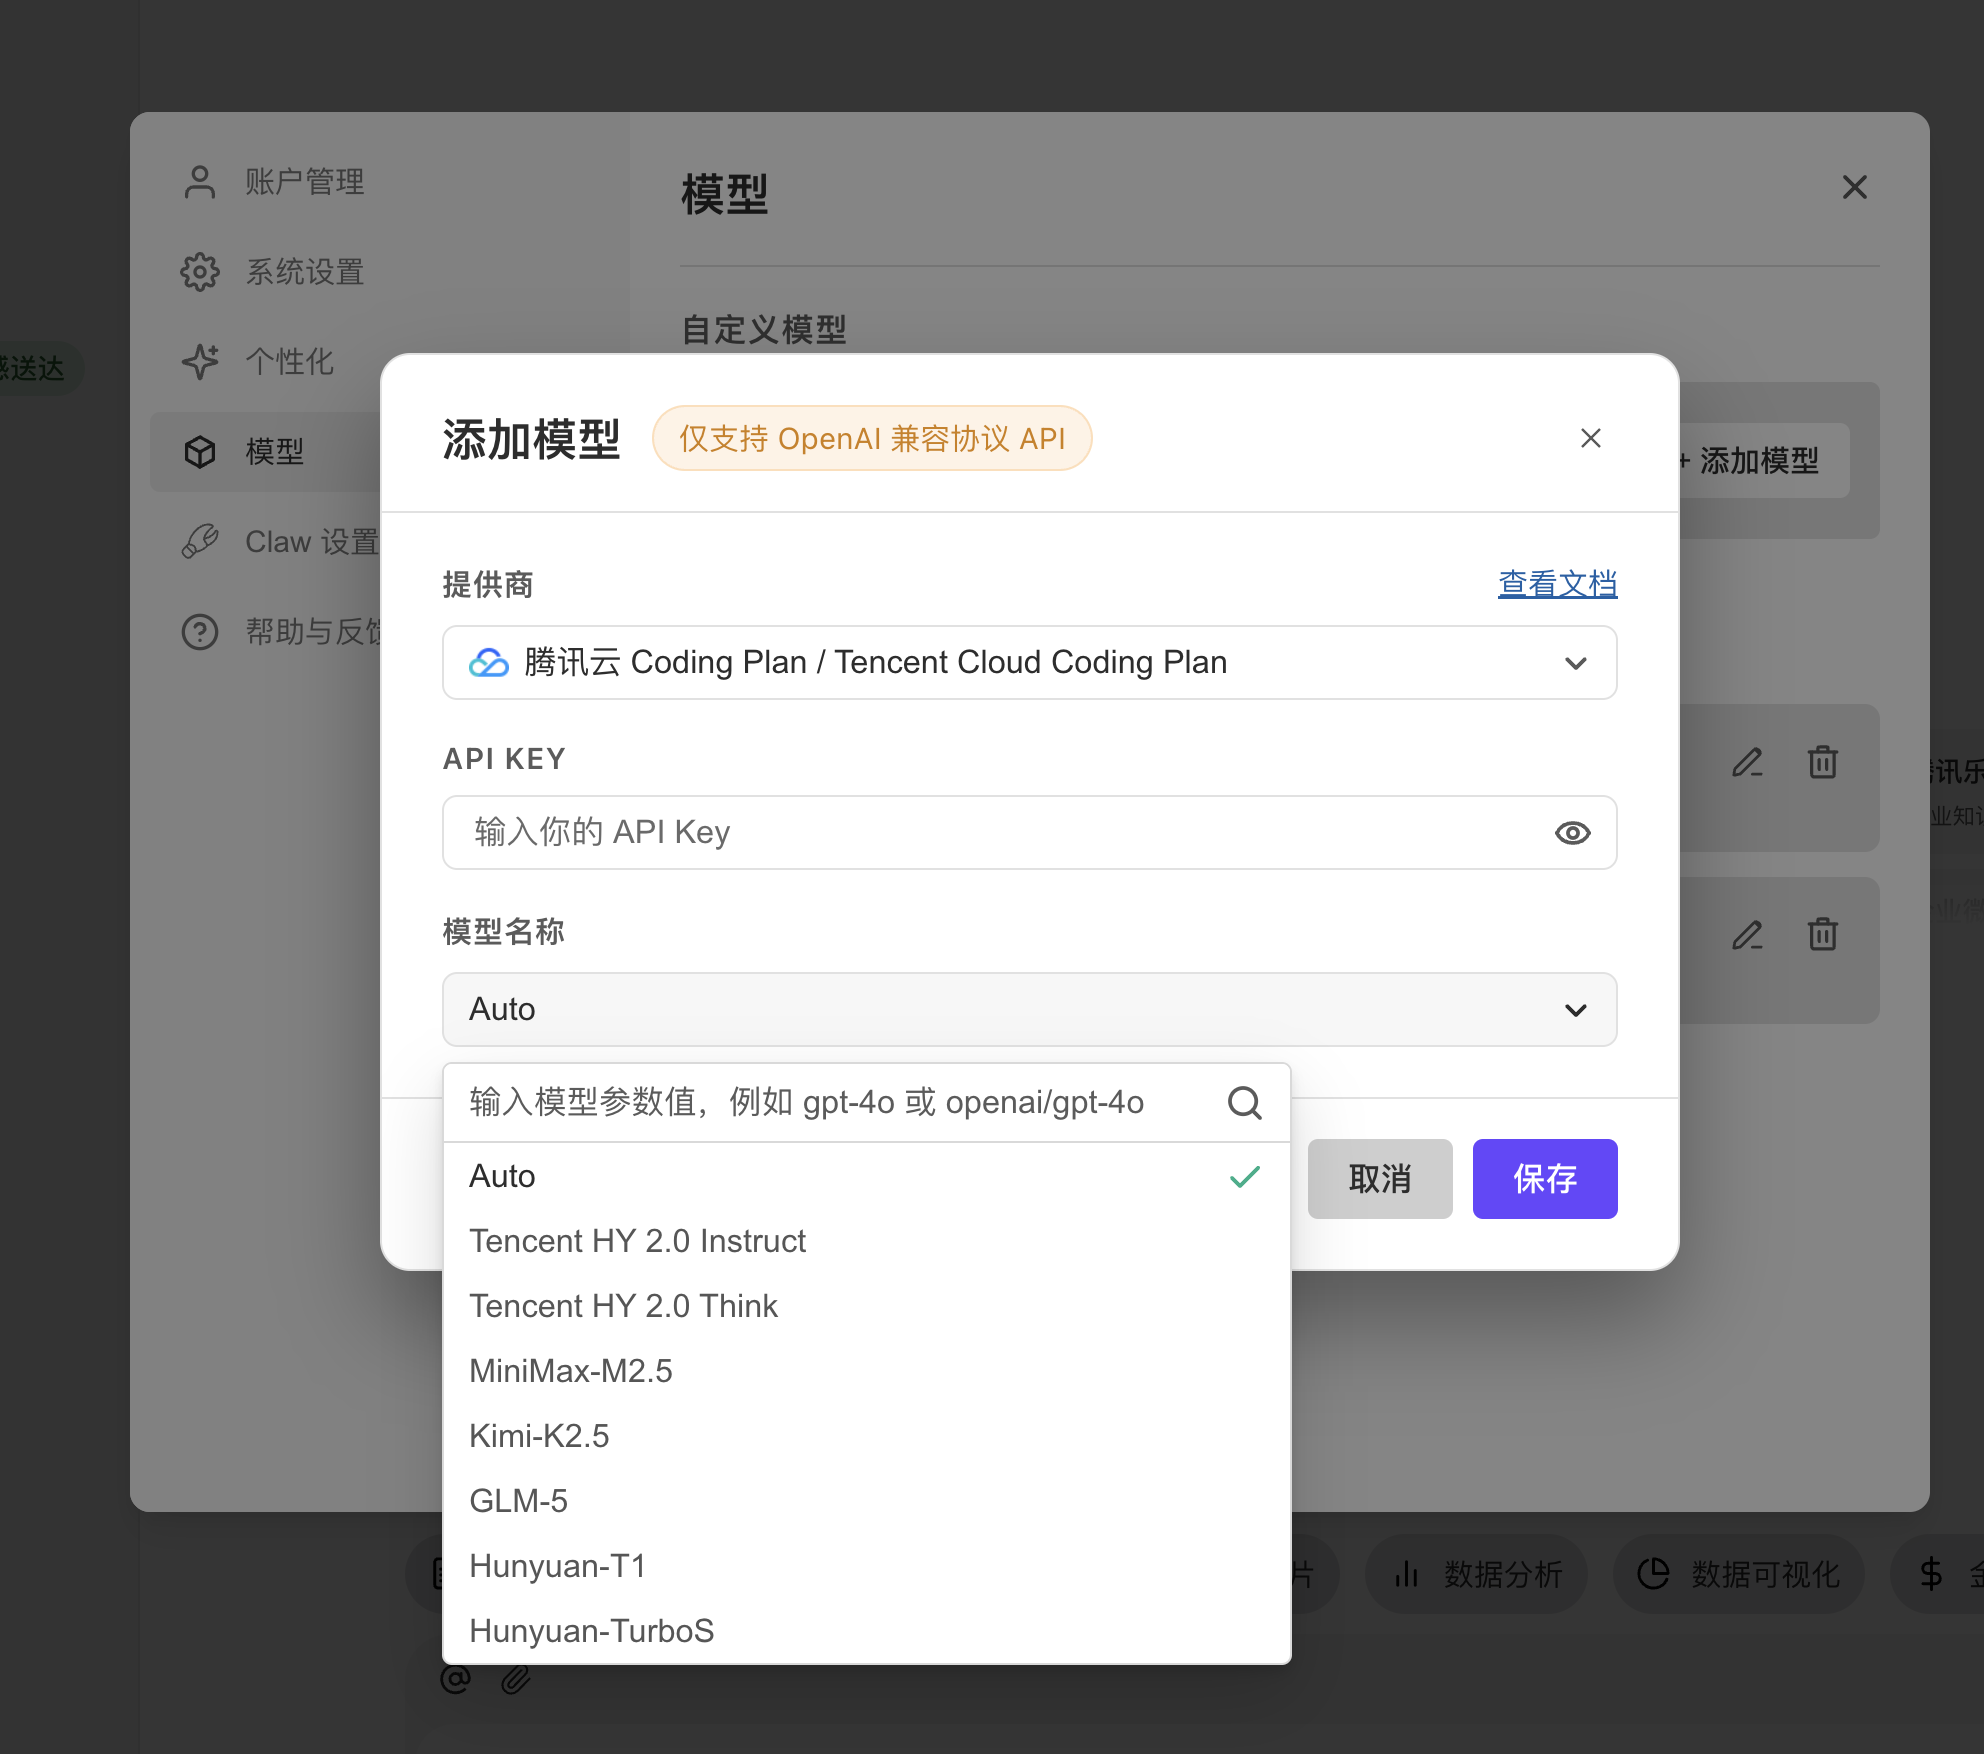Pick GLM-5 in the dropdown list

(x=518, y=1501)
